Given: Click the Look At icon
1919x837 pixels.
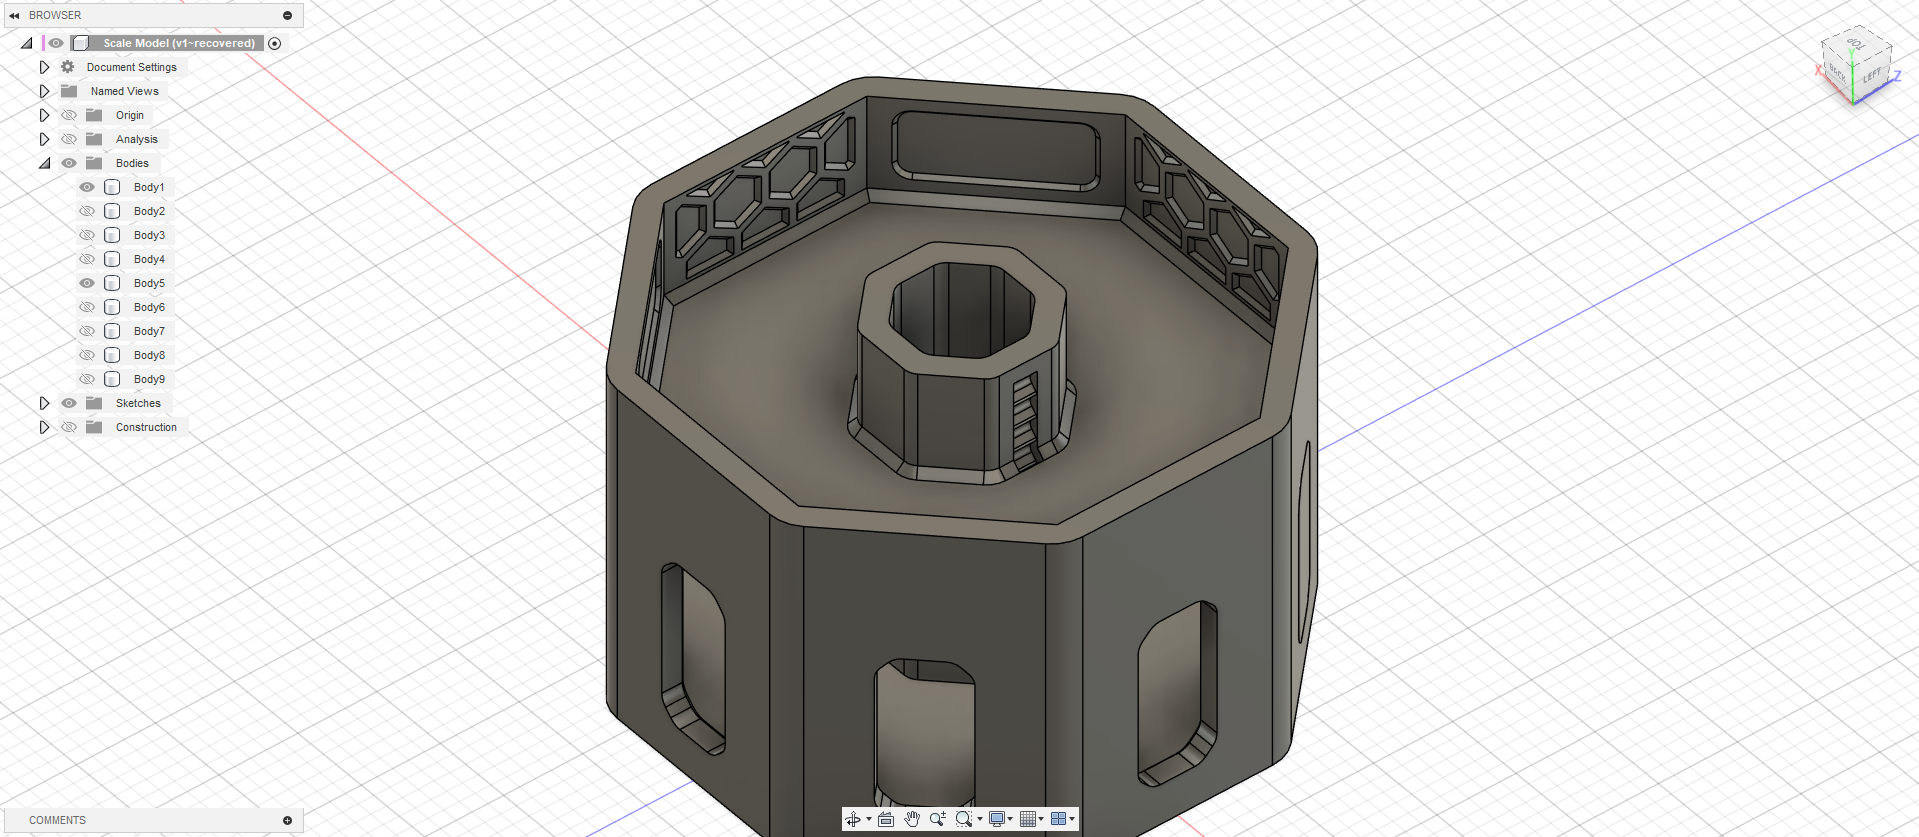Looking at the screenshot, I should 886,819.
